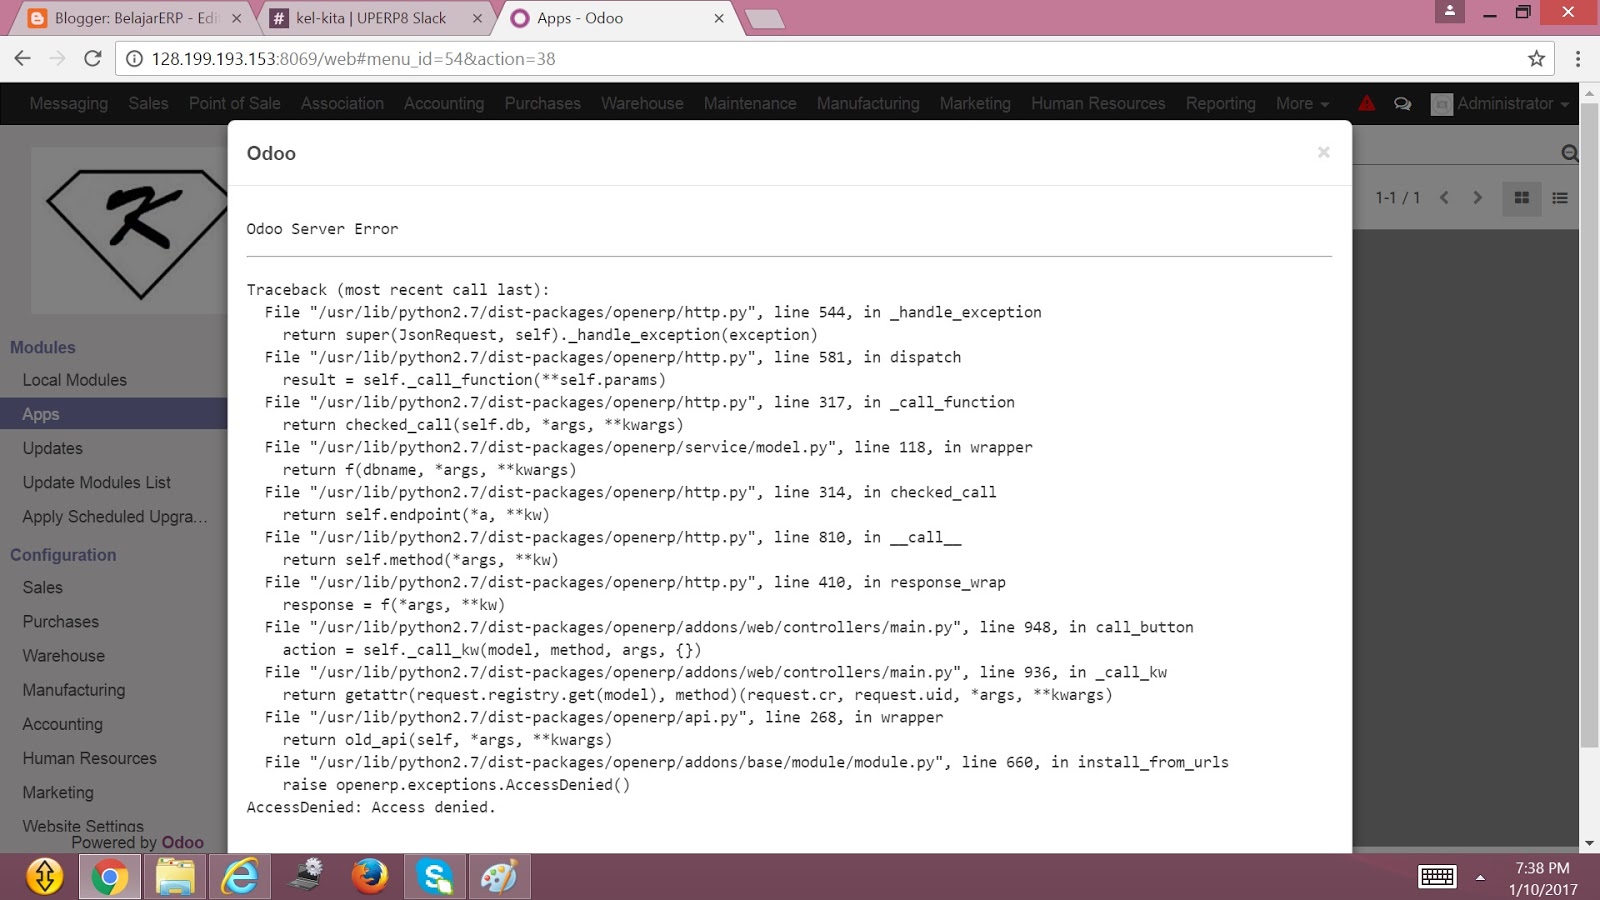1600x900 pixels.
Task: Select Local Modules in the sidebar
Action: click(x=74, y=380)
